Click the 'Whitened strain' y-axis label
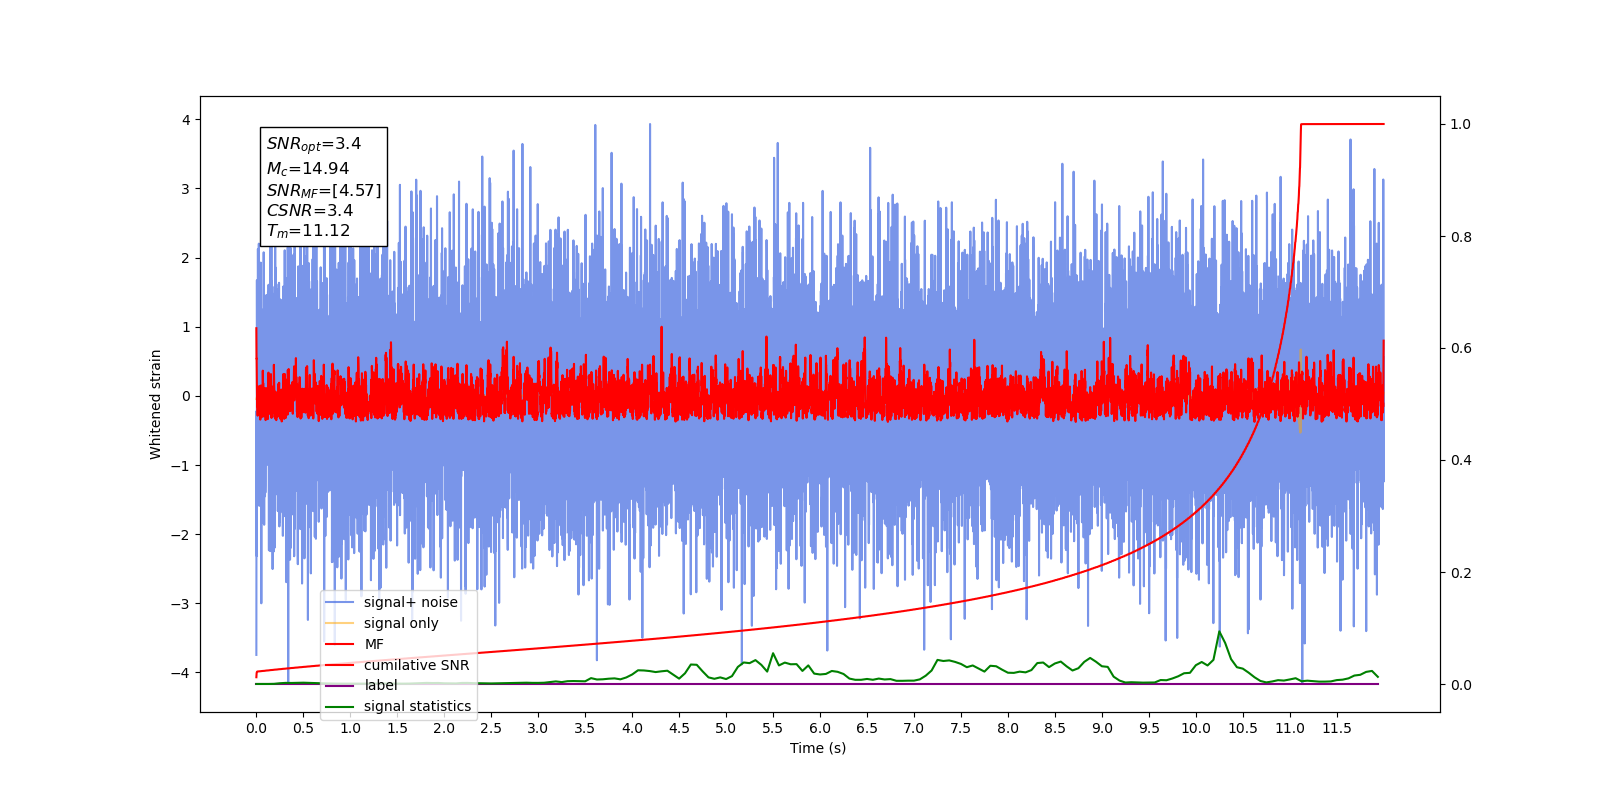The image size is (1600, 800). 156,404
